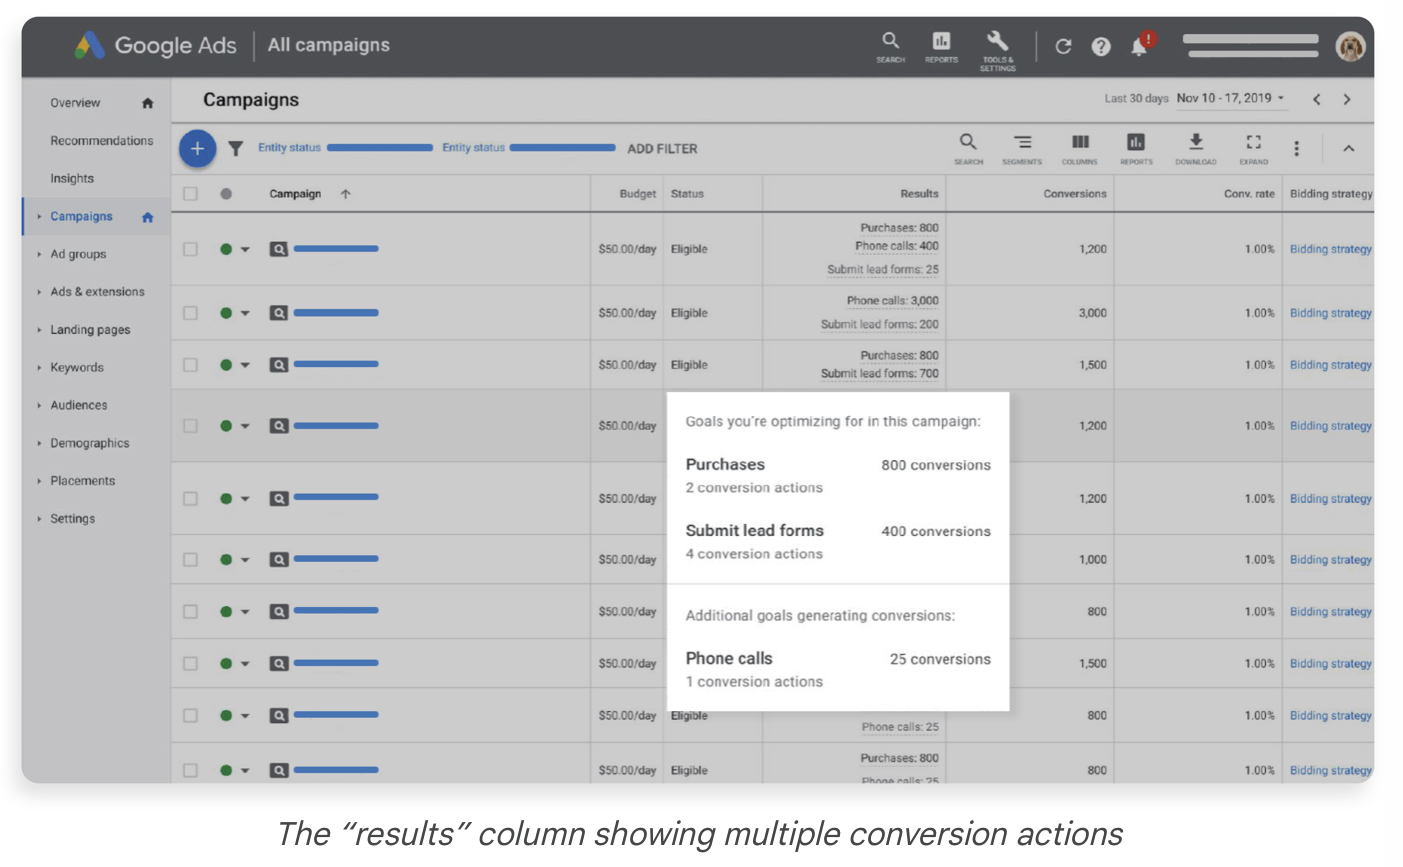Viewport: 1403px width, 867px height.
Task: Collapse the toolbar using the up chevron
Action: (x=1348, y=148)
